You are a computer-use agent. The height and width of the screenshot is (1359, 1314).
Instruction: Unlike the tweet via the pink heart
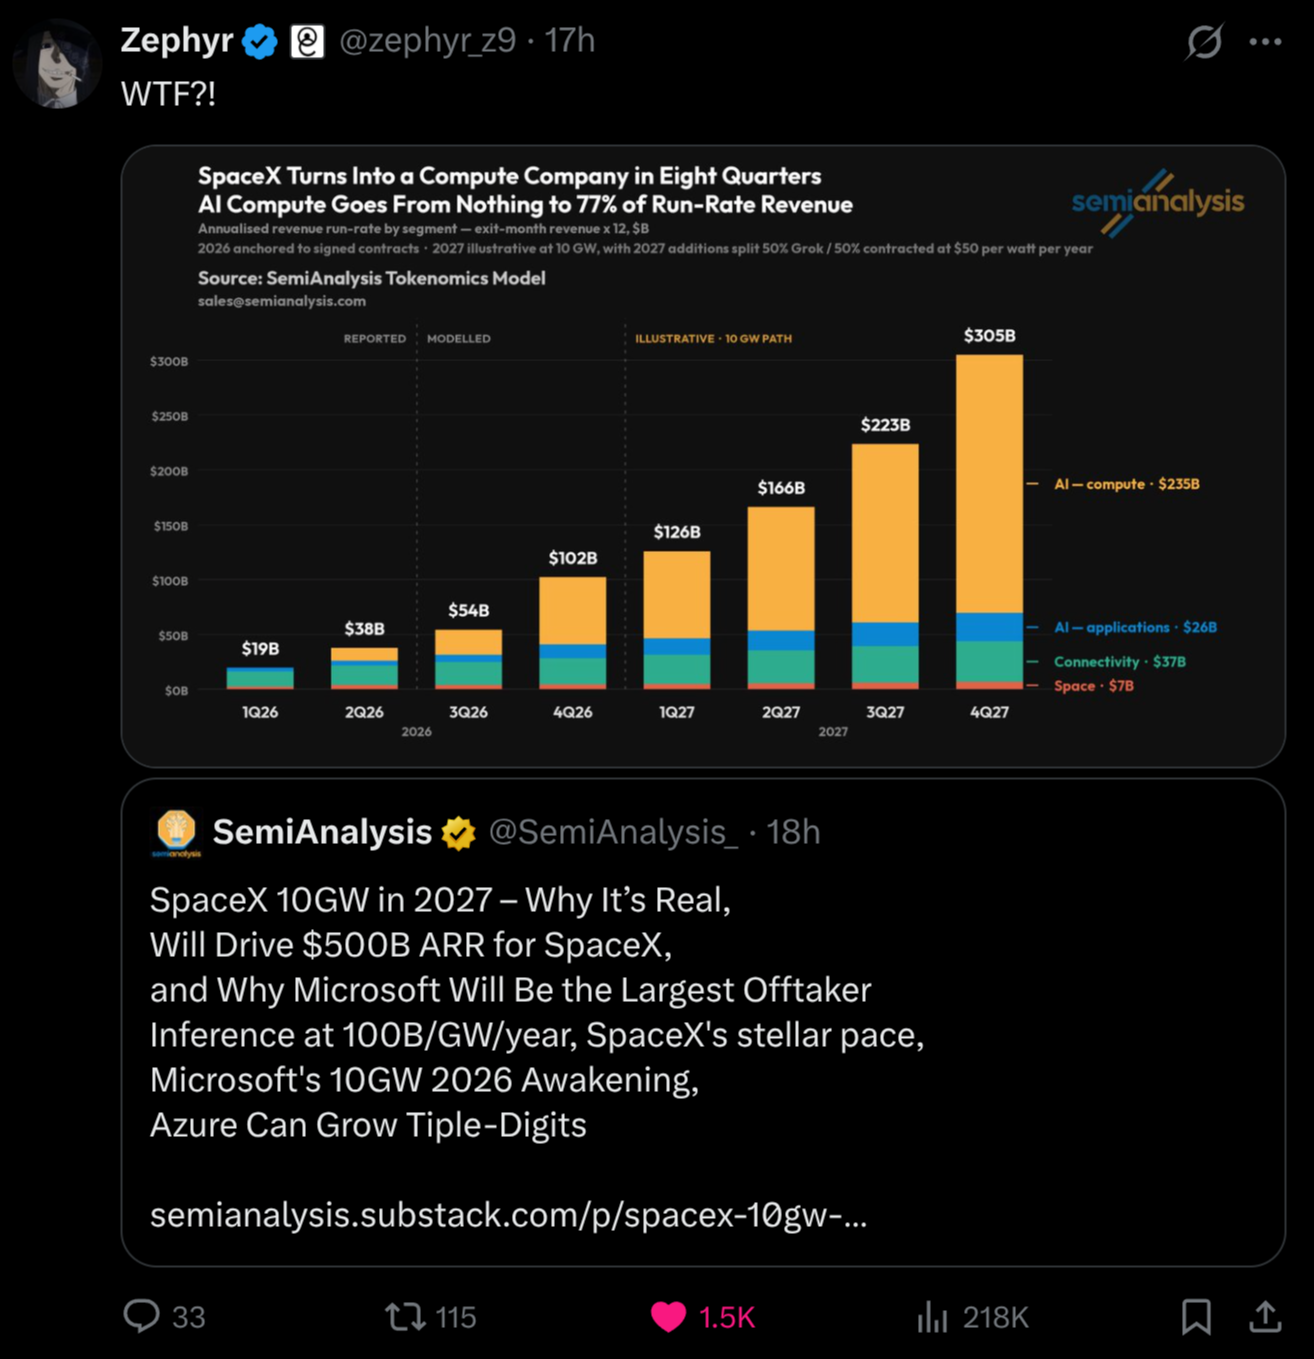668,1316
